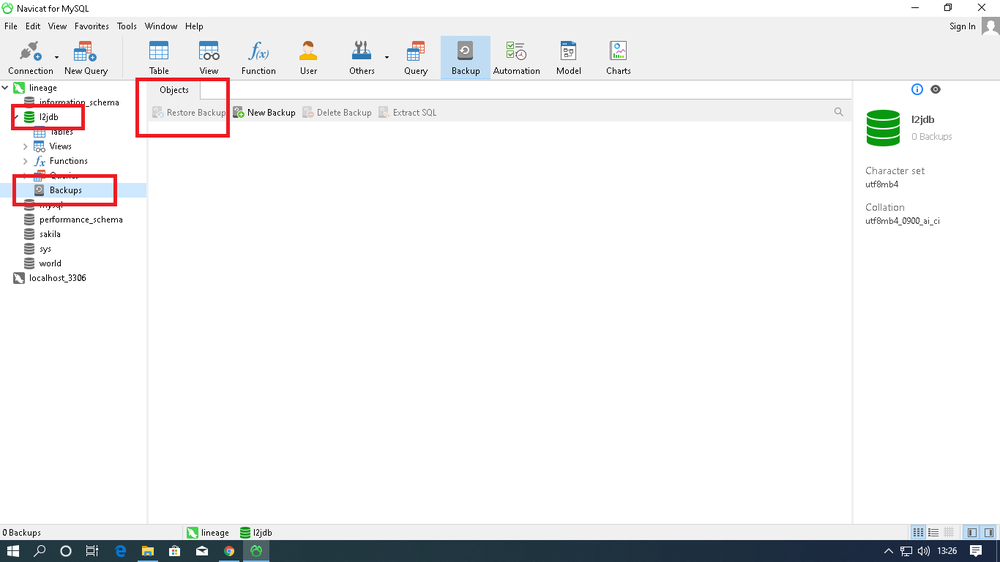1000x562 pixels.
Task: Open the Model toolbar icon
Action: pyautogui.click(x=568, y=58)
